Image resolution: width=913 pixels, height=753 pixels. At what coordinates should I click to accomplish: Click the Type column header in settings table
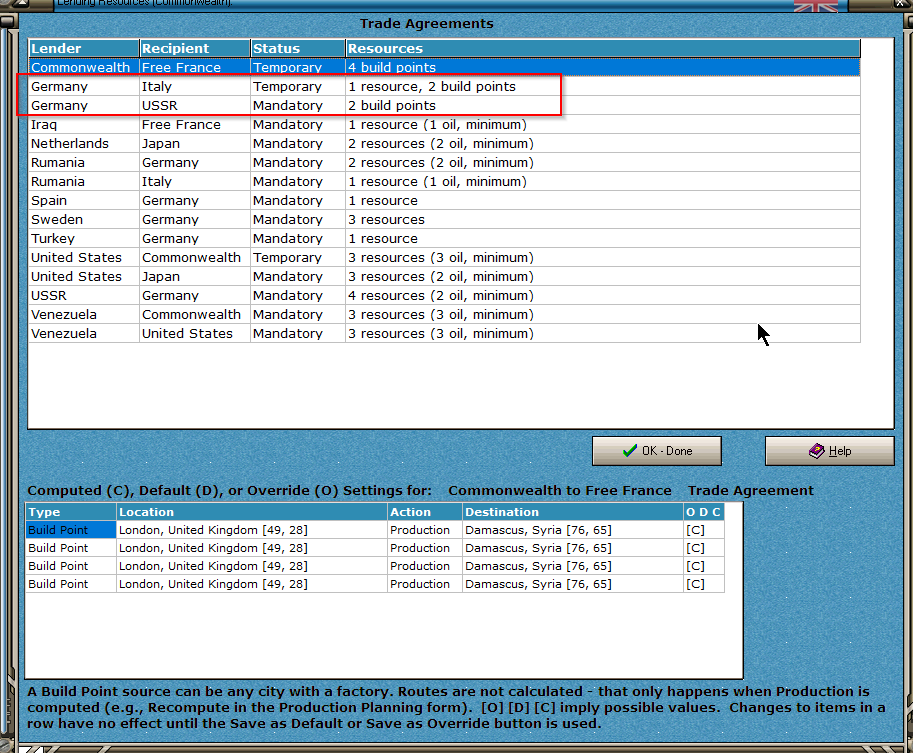click(71, 512)
